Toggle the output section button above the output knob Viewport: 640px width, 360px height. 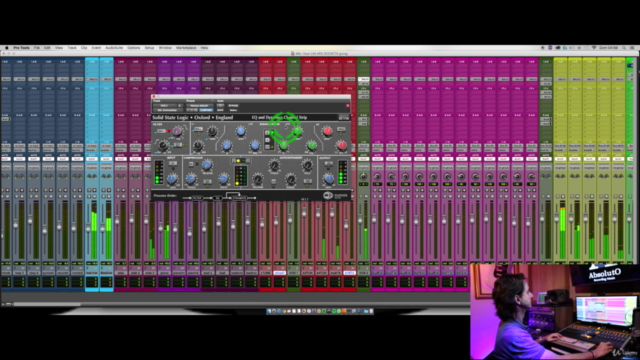click(x=328, y=164)
